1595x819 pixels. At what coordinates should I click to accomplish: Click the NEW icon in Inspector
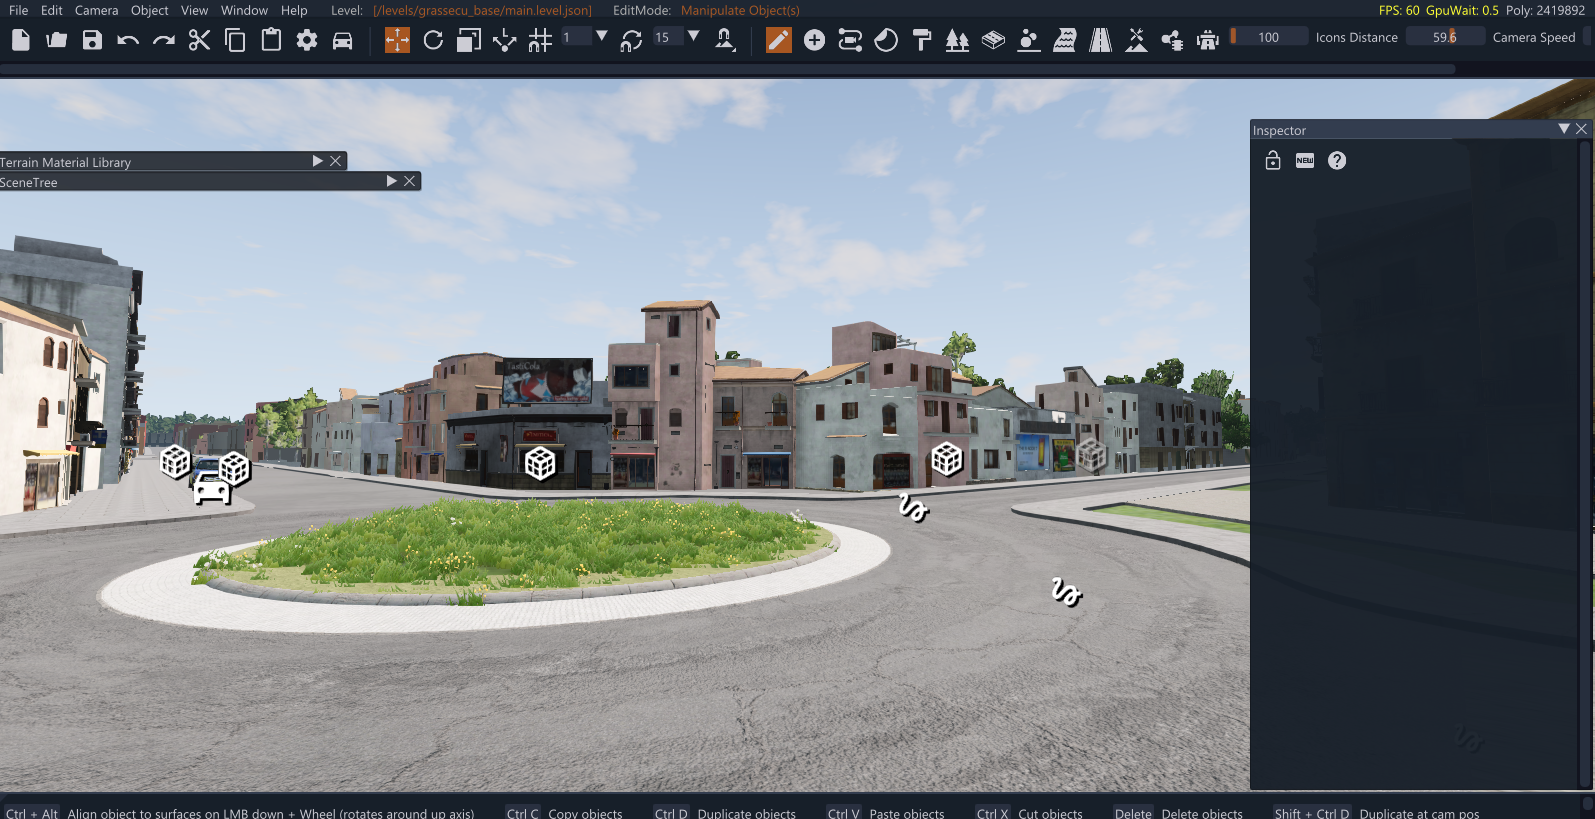(1305, 161)
